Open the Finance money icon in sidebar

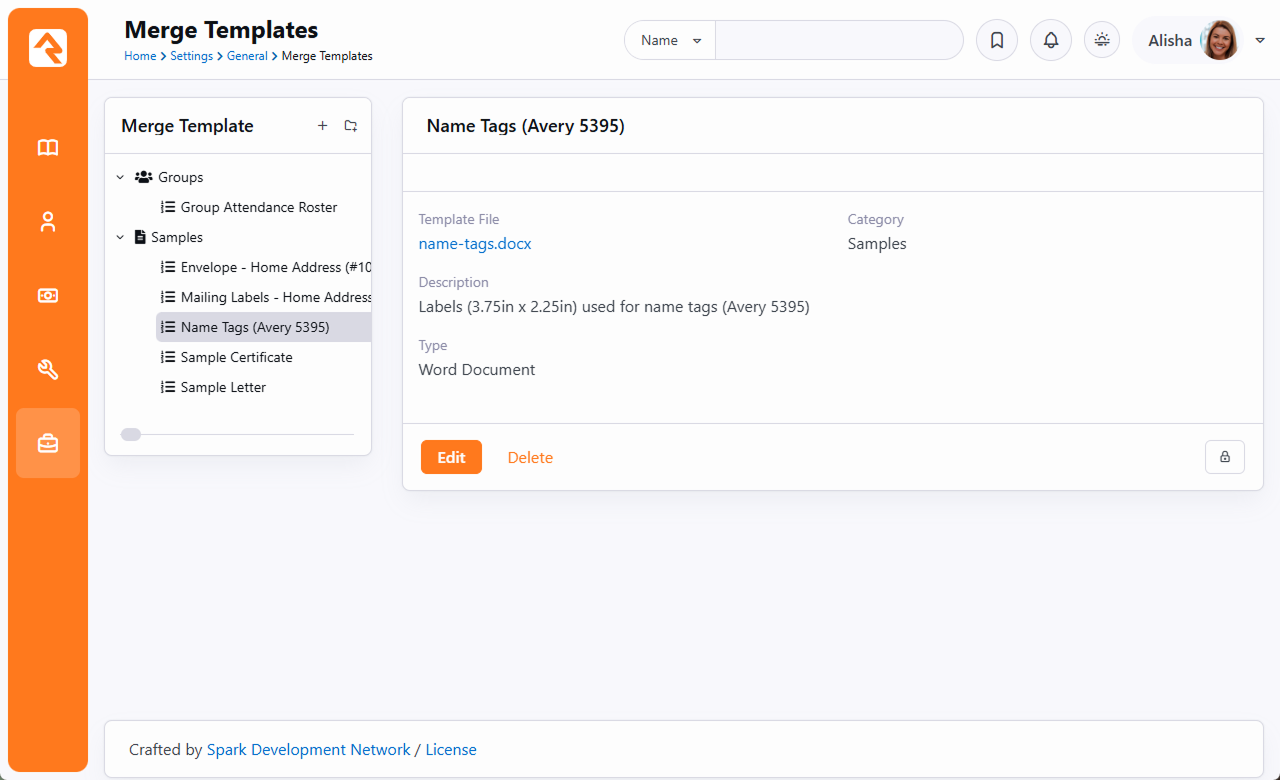(x=48, y=296)
